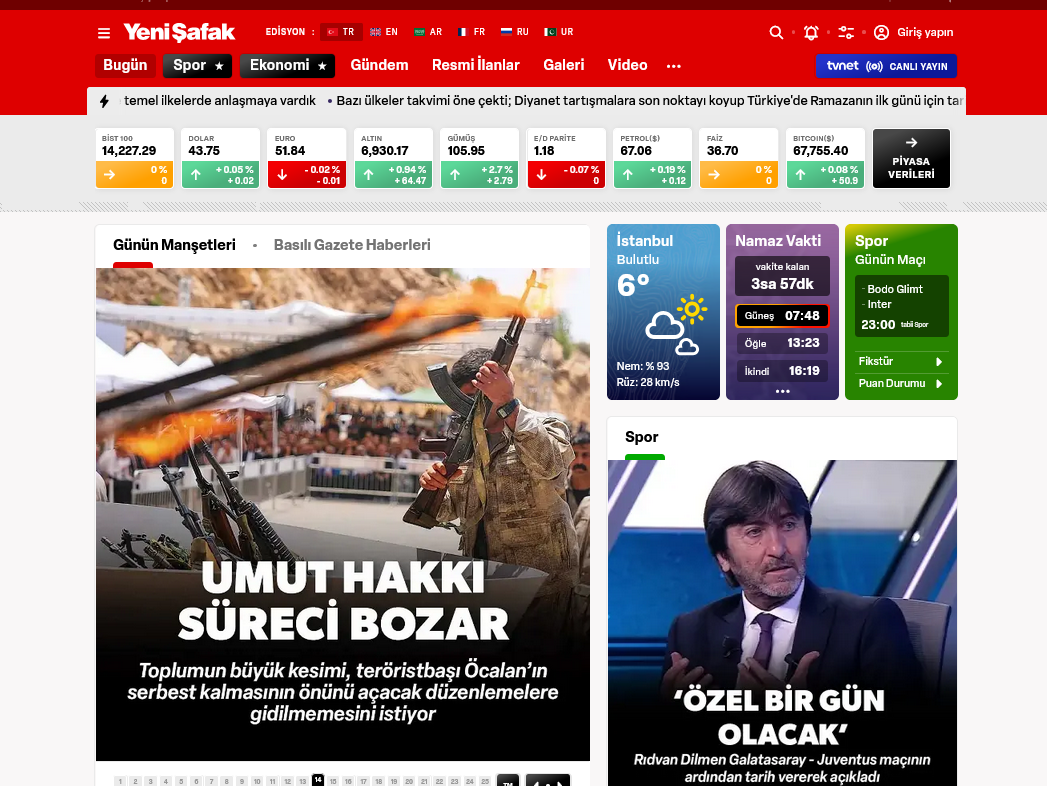Screen dimensions: 1047x786
Task: Switch edition to EN
Action: pyautogui.click(x=383, y=32)
